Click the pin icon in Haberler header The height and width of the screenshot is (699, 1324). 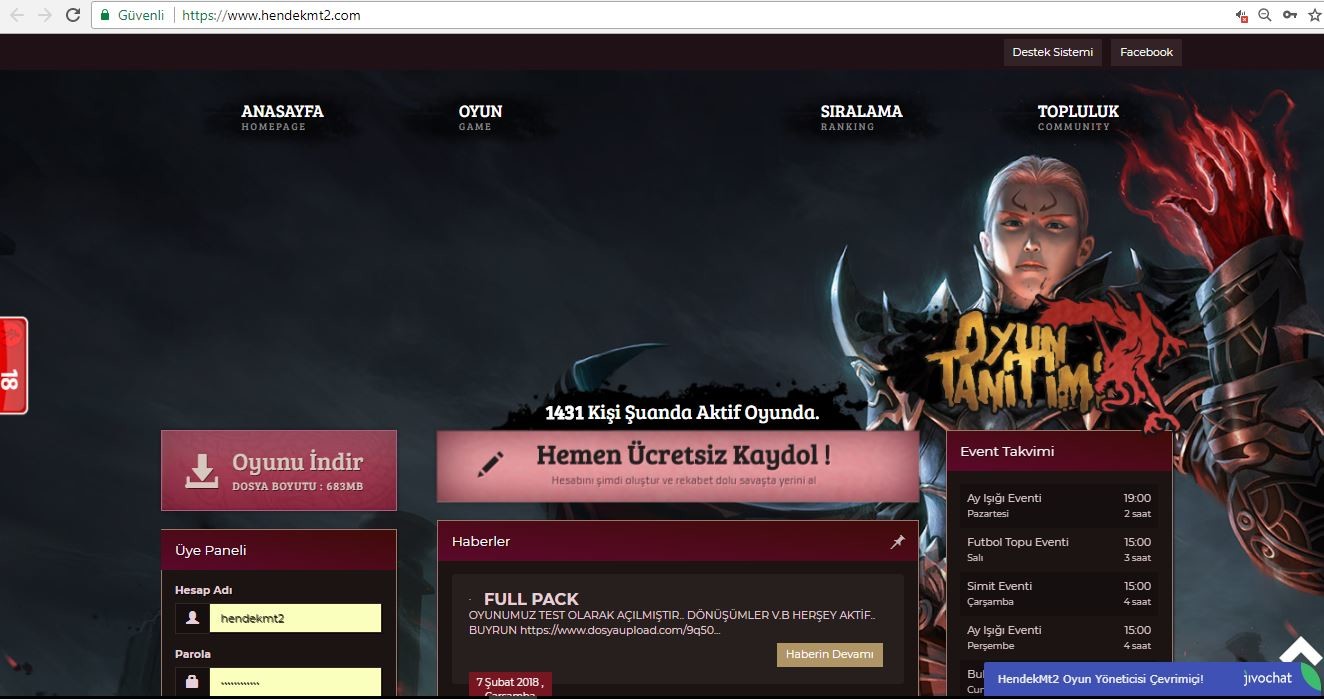tap(897, 541)
